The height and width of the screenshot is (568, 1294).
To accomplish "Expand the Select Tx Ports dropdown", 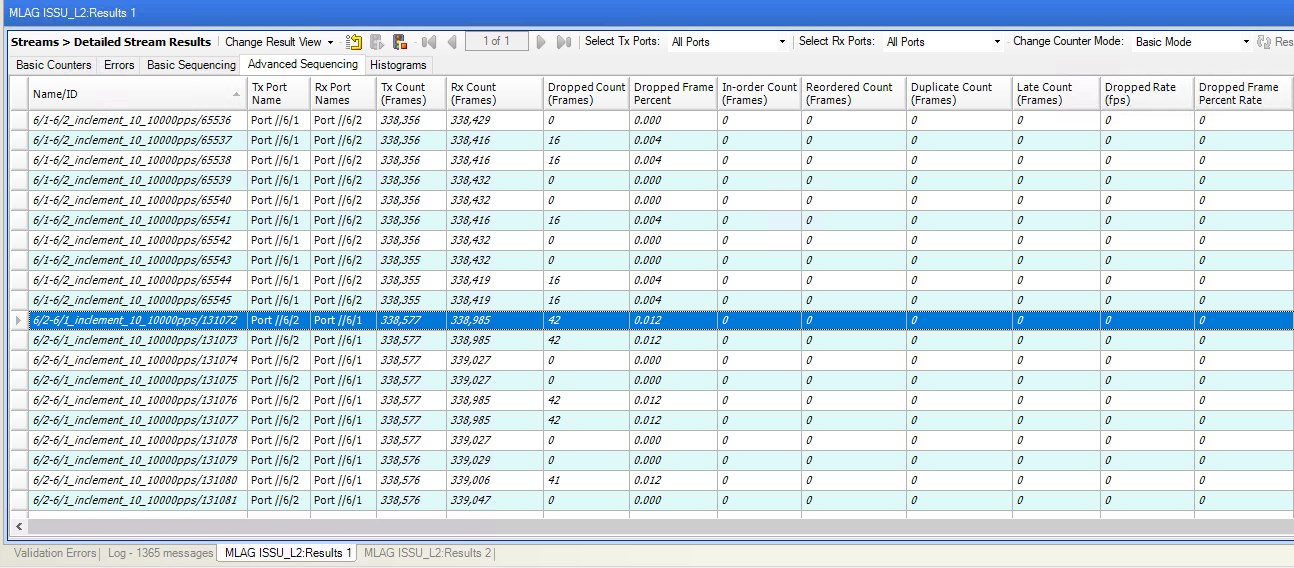I will [782, 42].
